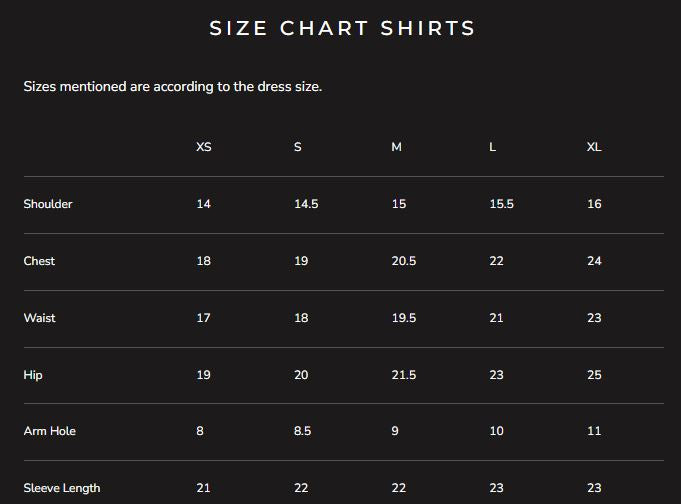Select the Chest value 20.5
The image size is (681, 504).
(x=404, y=261)
